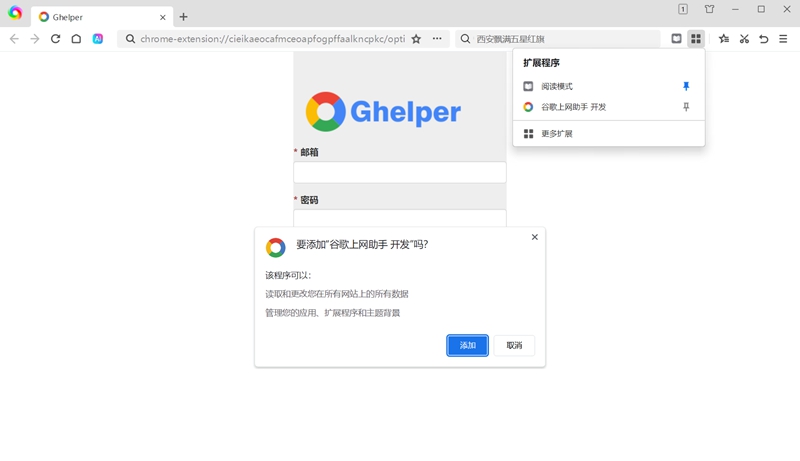Toggle reading mode icon in toolbar
800x461 pixels.
tap(676, 39)
